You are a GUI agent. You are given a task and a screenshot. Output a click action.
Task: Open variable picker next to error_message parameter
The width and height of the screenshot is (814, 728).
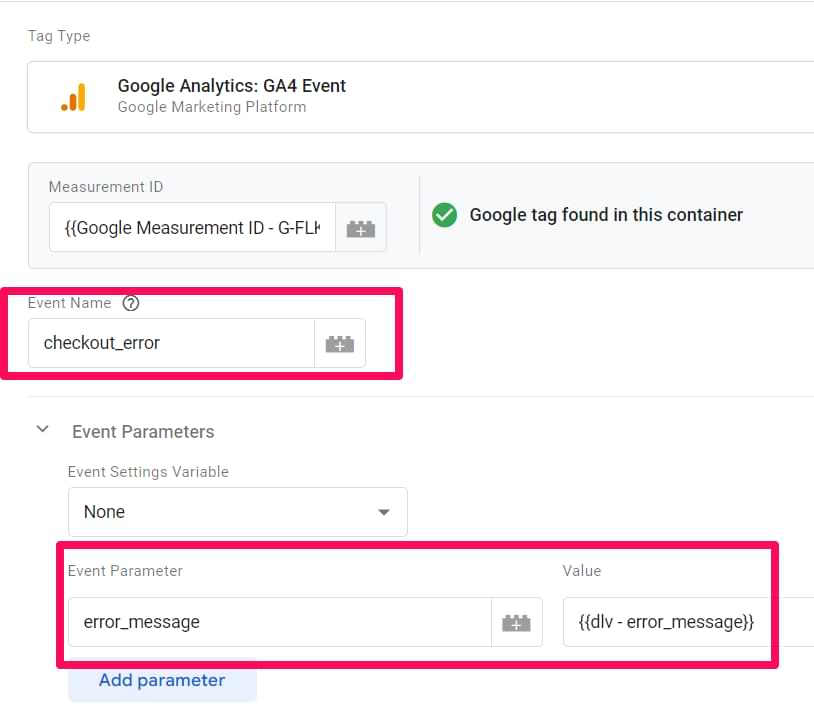tap(516, 622)
